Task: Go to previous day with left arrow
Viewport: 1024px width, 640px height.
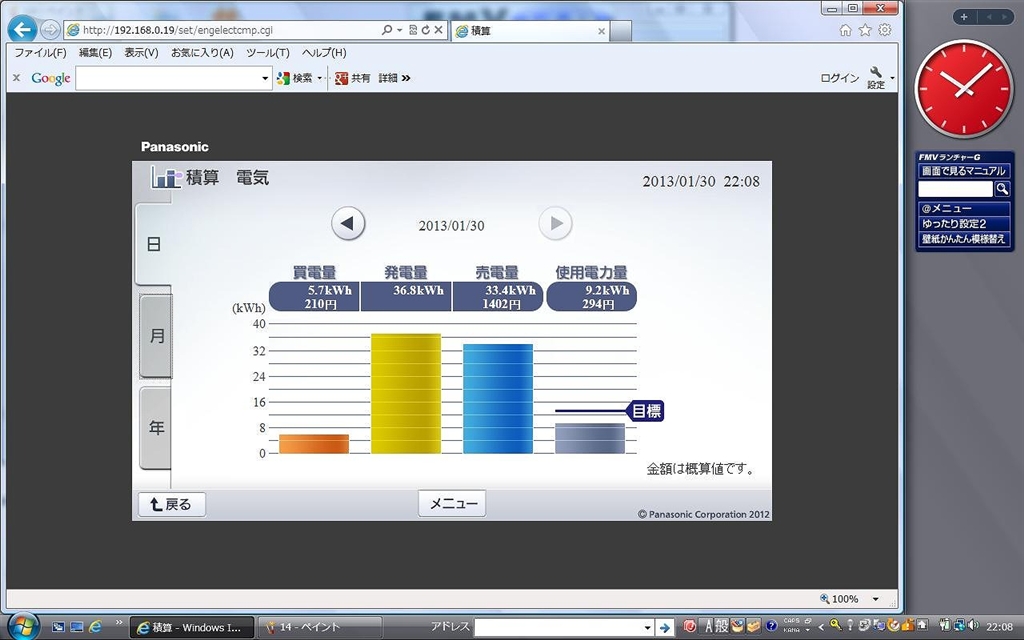Action: pyautogui.click(x=348, y=223)
